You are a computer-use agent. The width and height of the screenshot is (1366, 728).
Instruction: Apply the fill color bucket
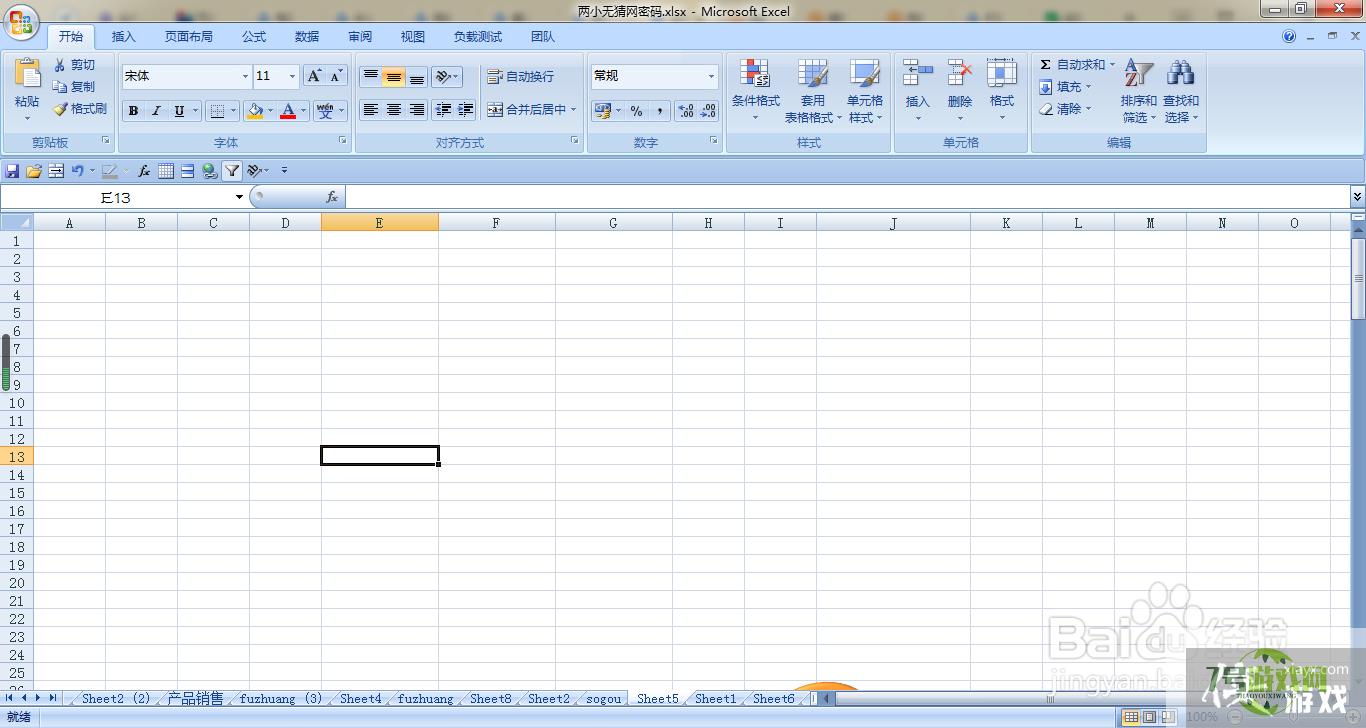[x=255, y=111]
